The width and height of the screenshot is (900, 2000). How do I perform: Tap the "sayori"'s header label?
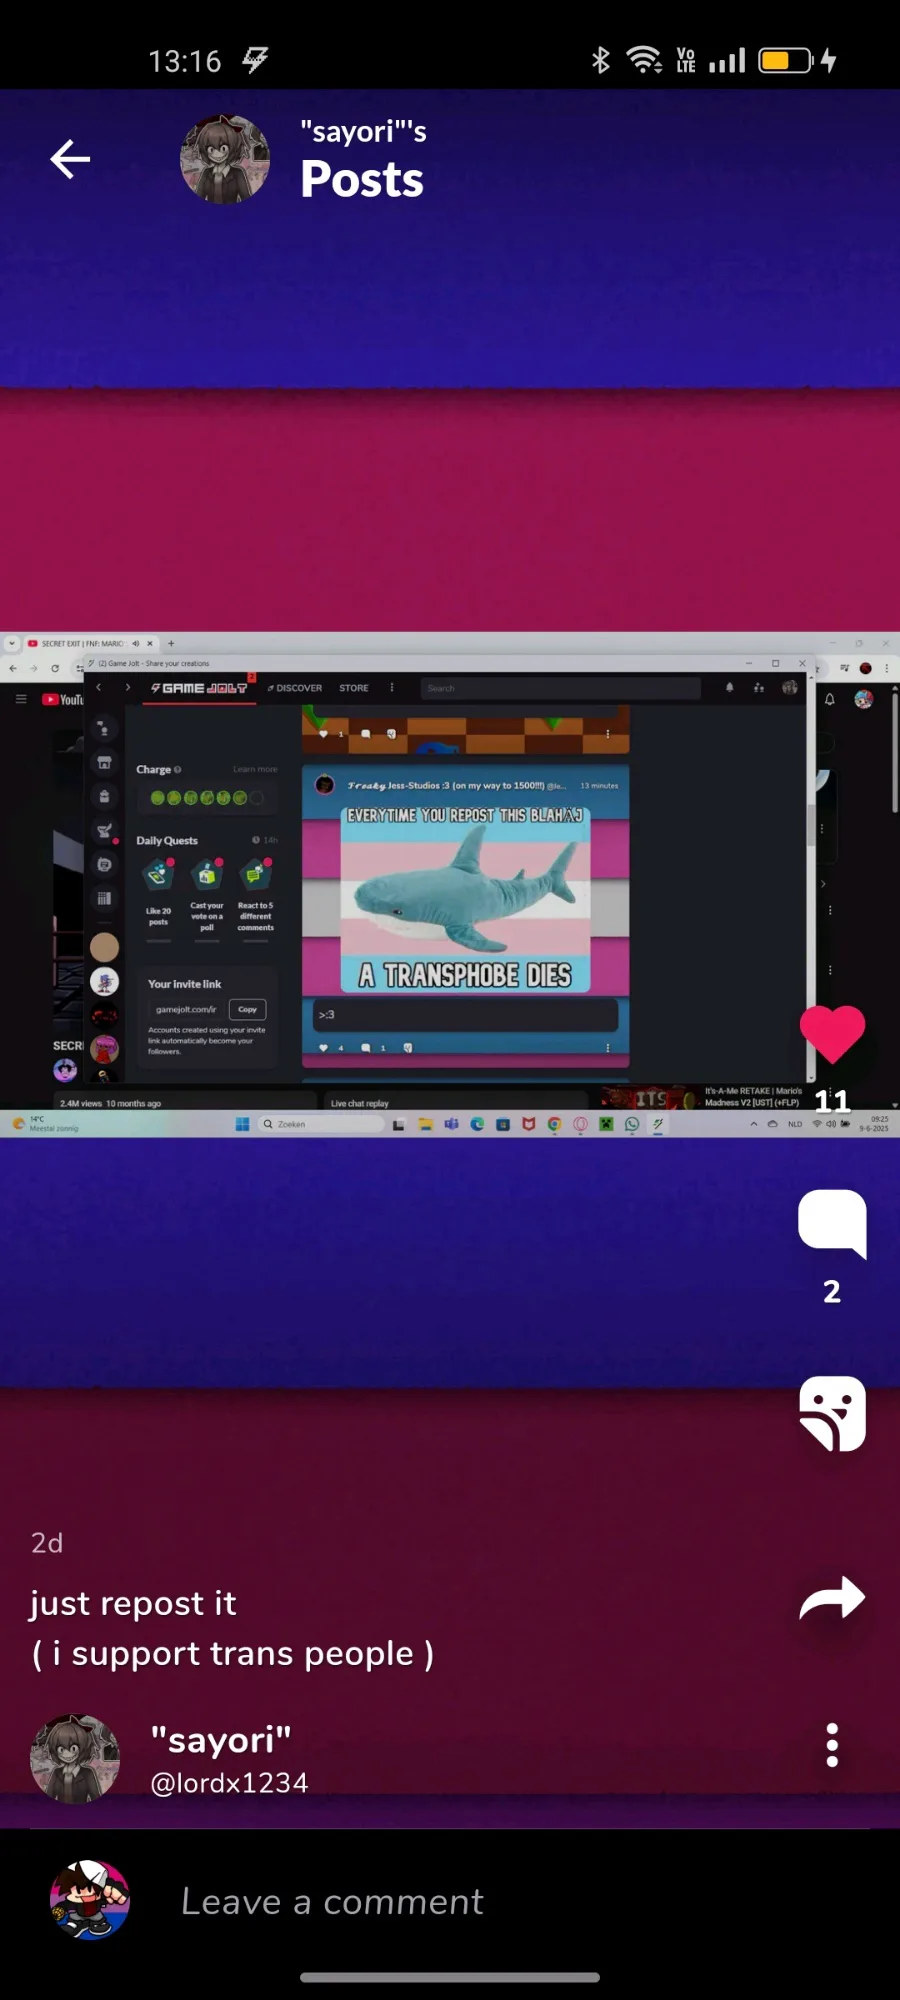coord(364,131)
